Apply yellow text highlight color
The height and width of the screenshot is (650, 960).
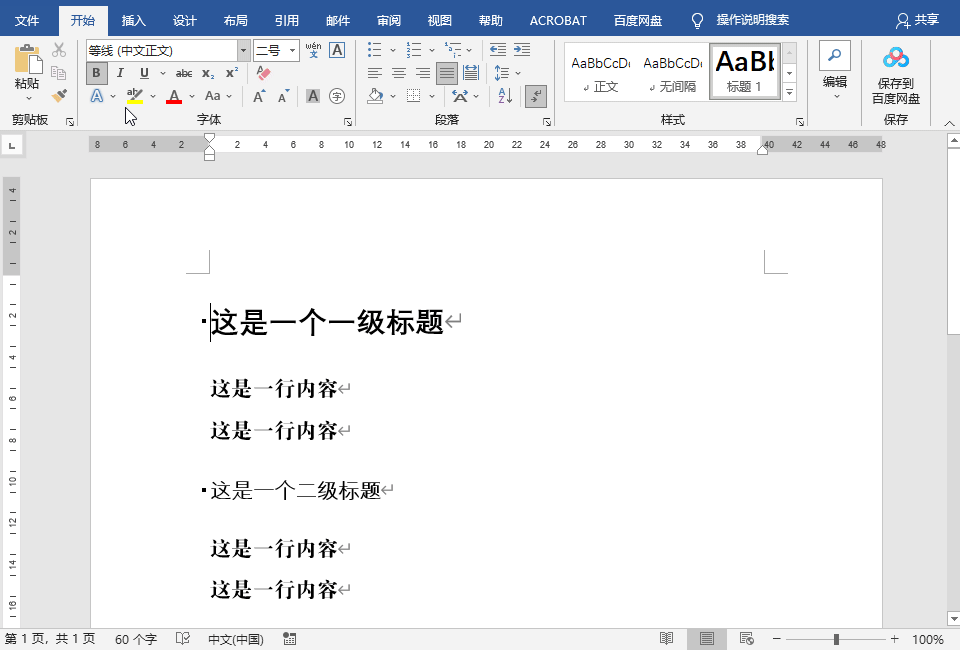click(136, 96)
